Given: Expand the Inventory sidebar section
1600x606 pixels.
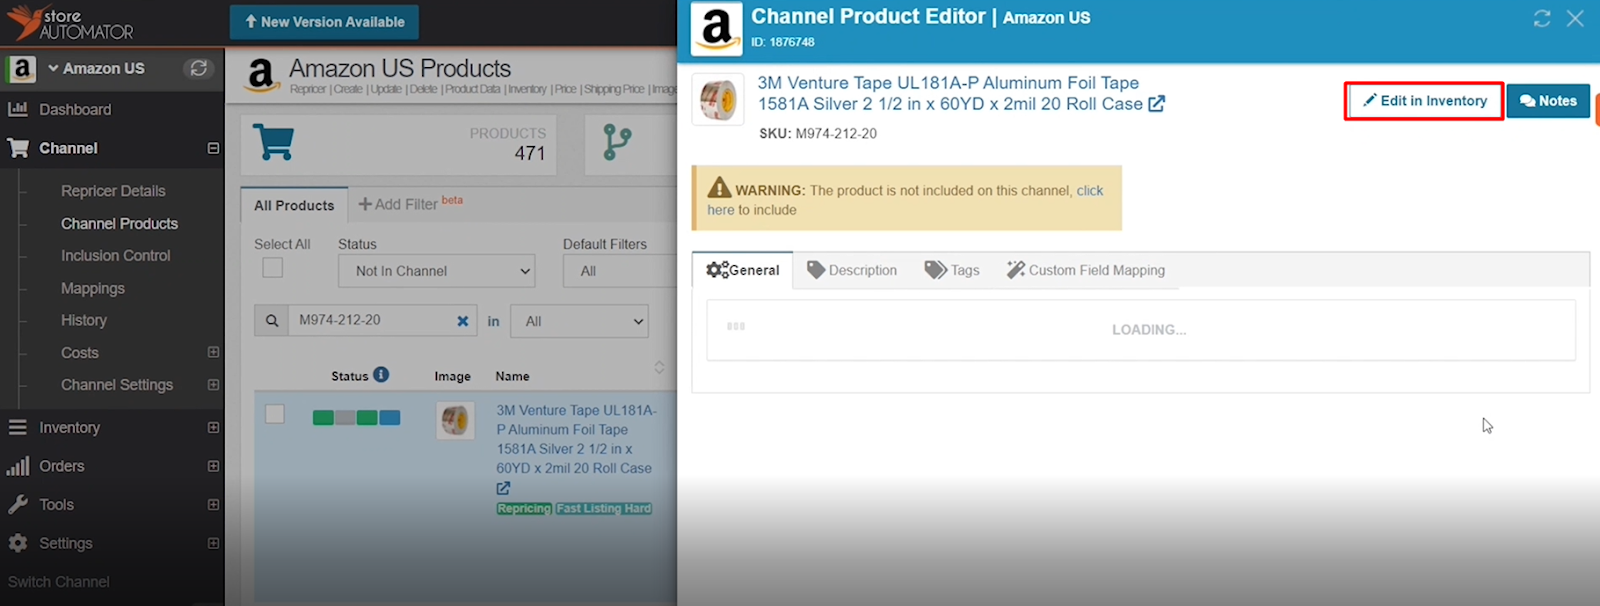Looking at the screenshot, I should pos(213,427).
